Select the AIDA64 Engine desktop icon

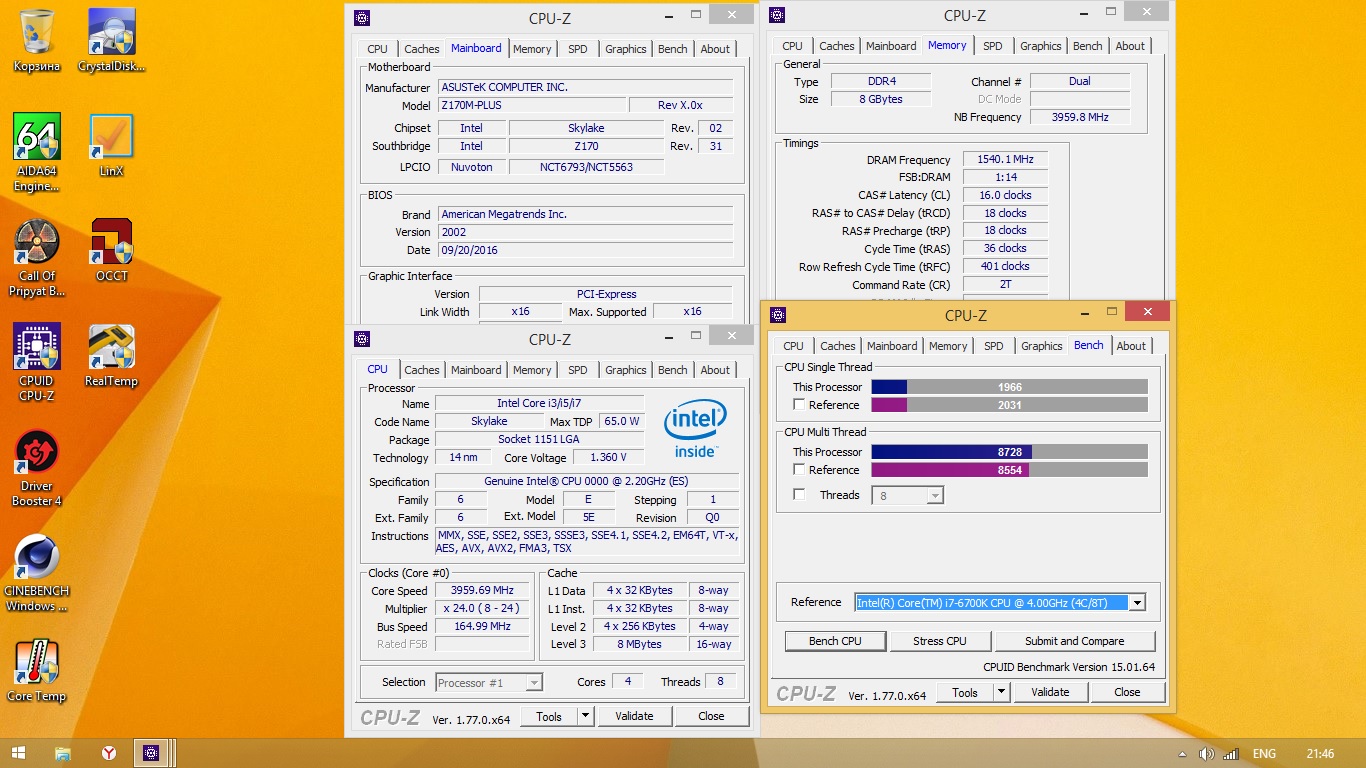[x=37, y=153]
